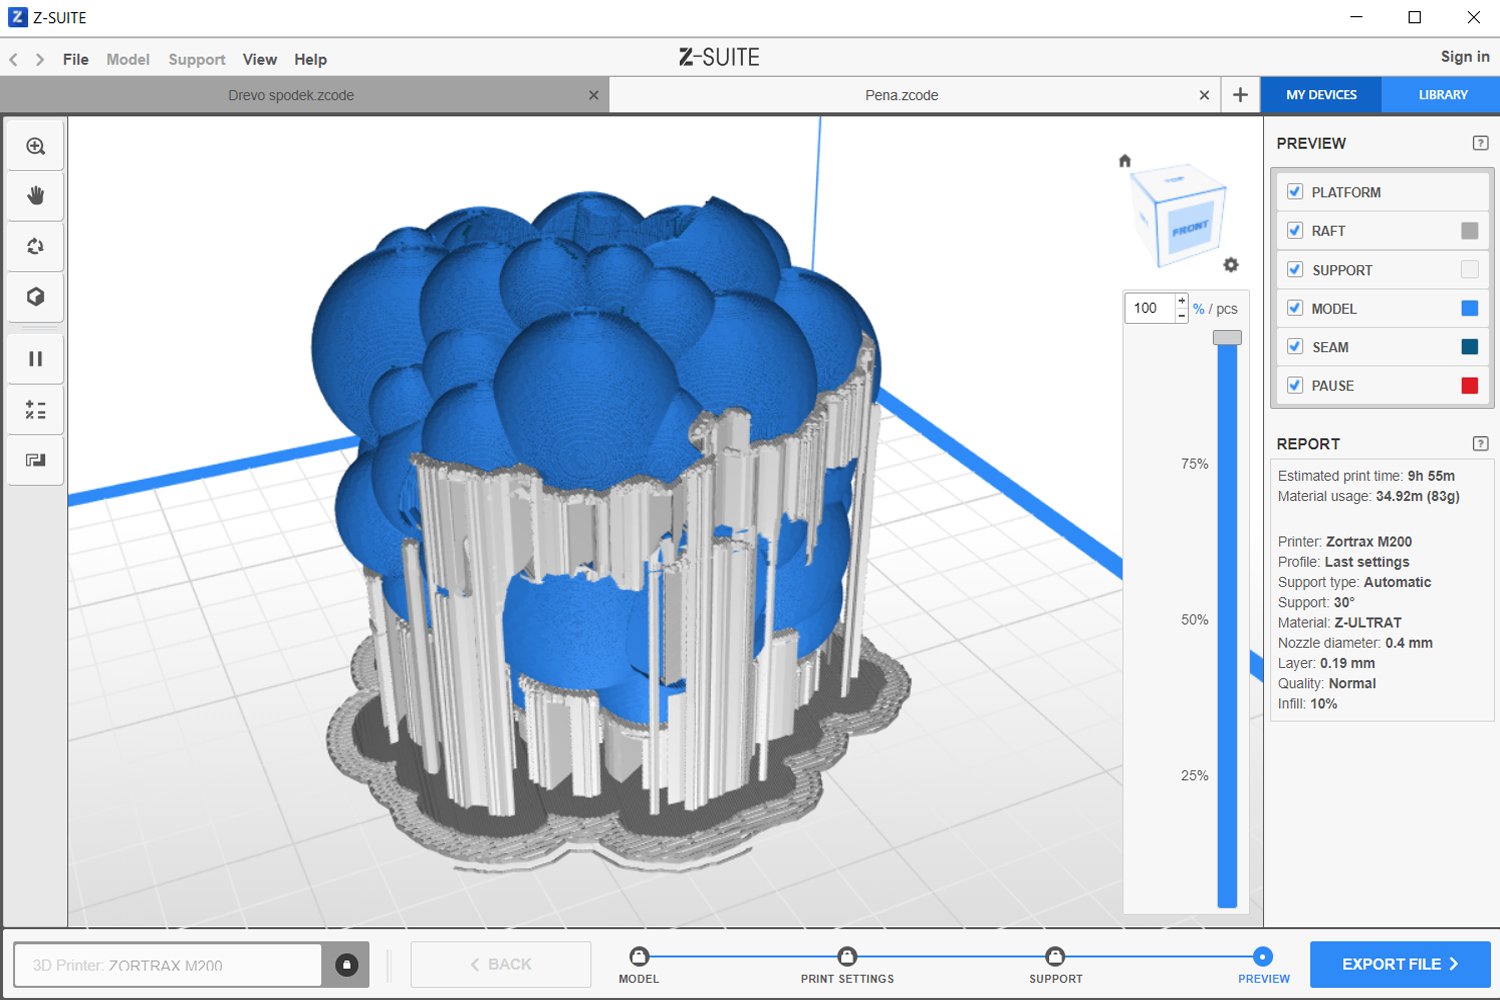Screen dimensions: 1500x1000
Task: Click the Z-SUITE title bar logo
Action: click(18, 17)
